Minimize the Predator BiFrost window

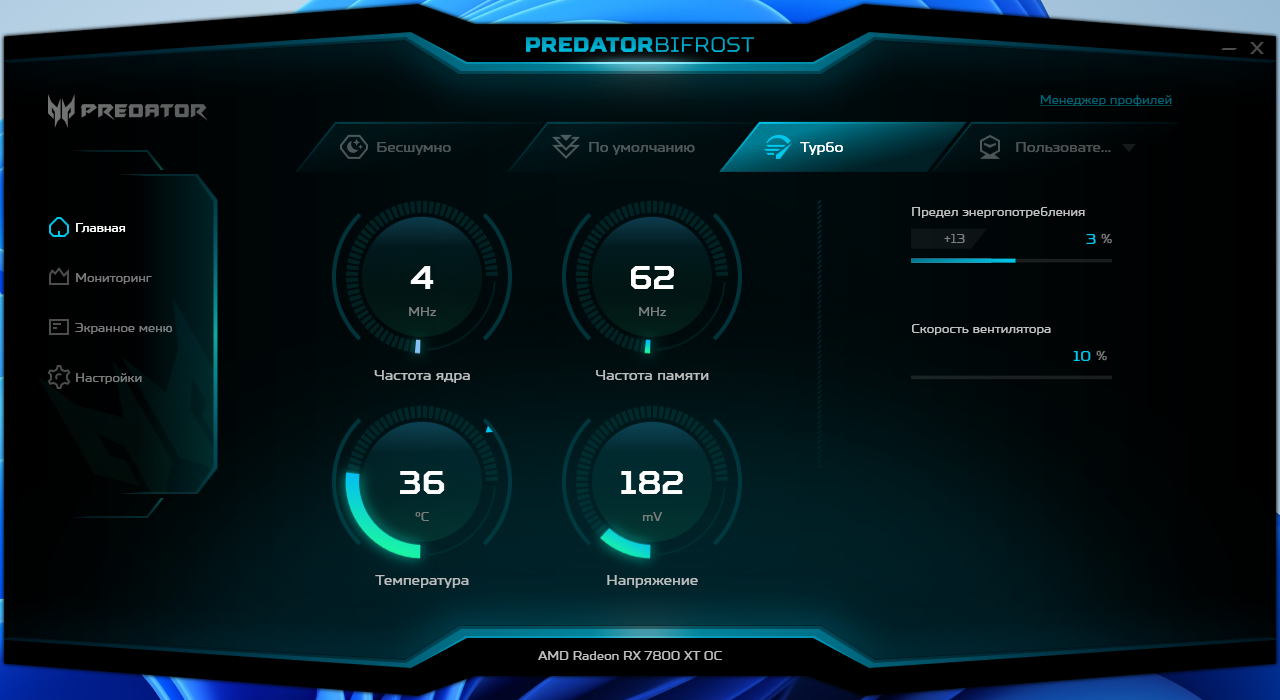[x=1229, y=48]
